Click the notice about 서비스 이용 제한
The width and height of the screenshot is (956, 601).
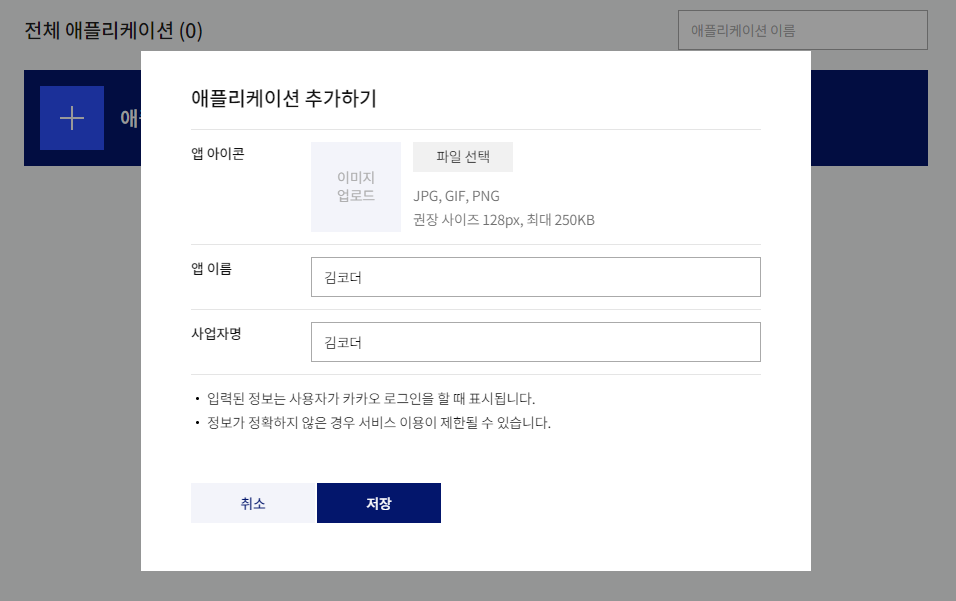pyautogui.click(x=379, y=422)
